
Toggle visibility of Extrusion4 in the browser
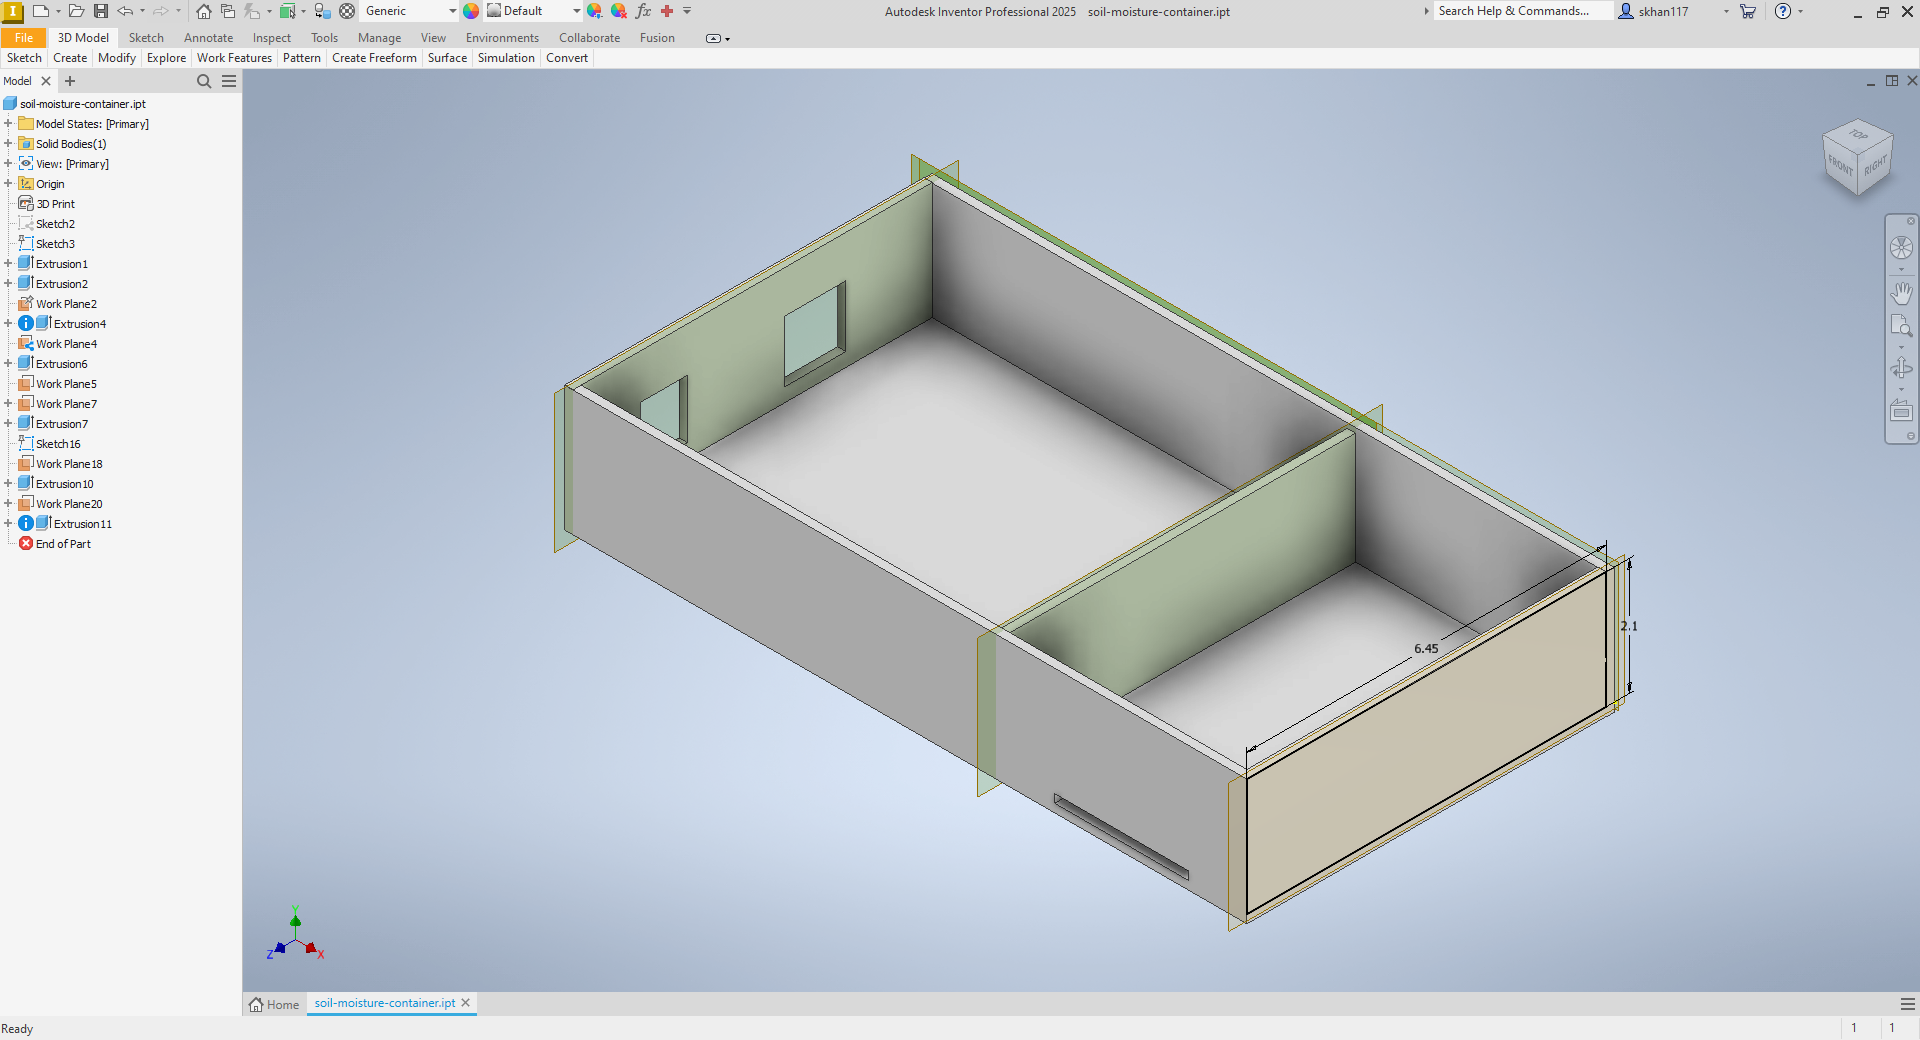25,323
